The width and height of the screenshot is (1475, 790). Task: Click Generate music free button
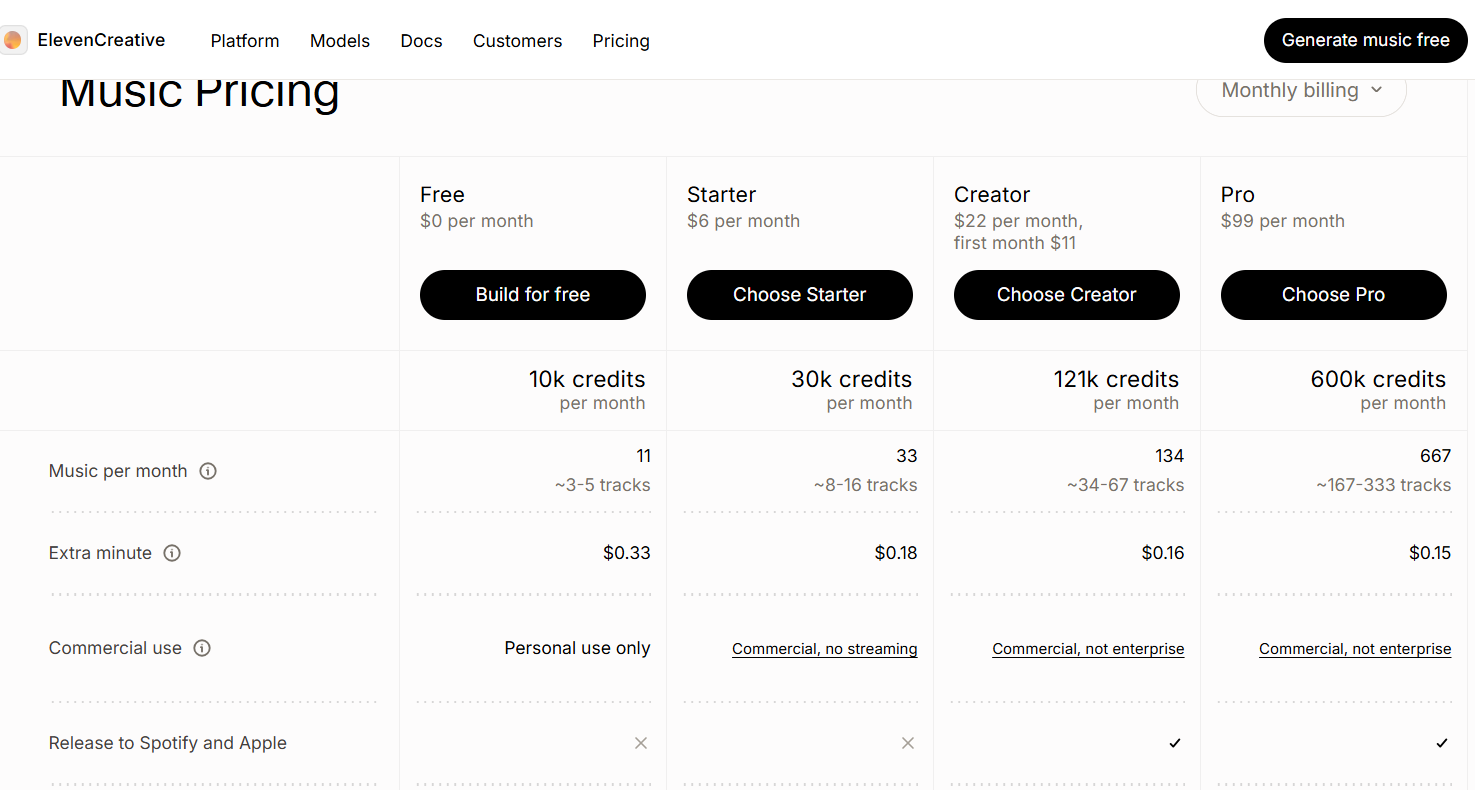1366,40
